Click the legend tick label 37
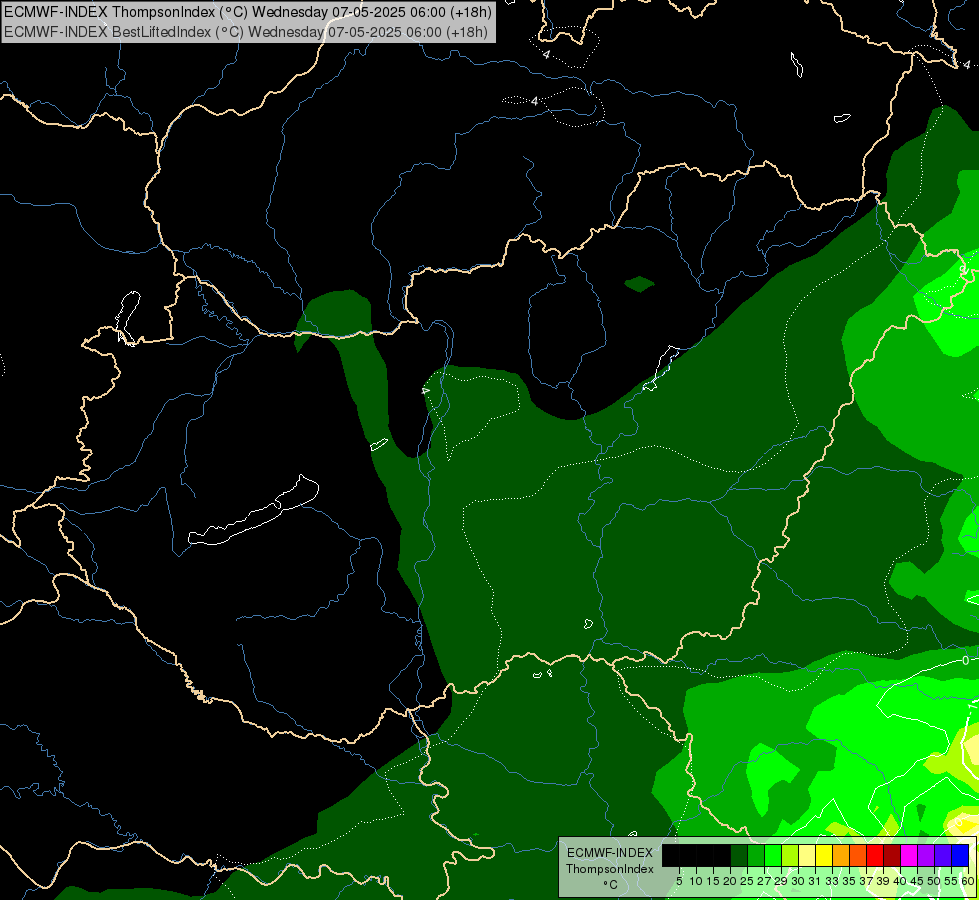Image resolution: width=979 pixels, height=900 pixels. pyautogui.click(x=866, y=881)
